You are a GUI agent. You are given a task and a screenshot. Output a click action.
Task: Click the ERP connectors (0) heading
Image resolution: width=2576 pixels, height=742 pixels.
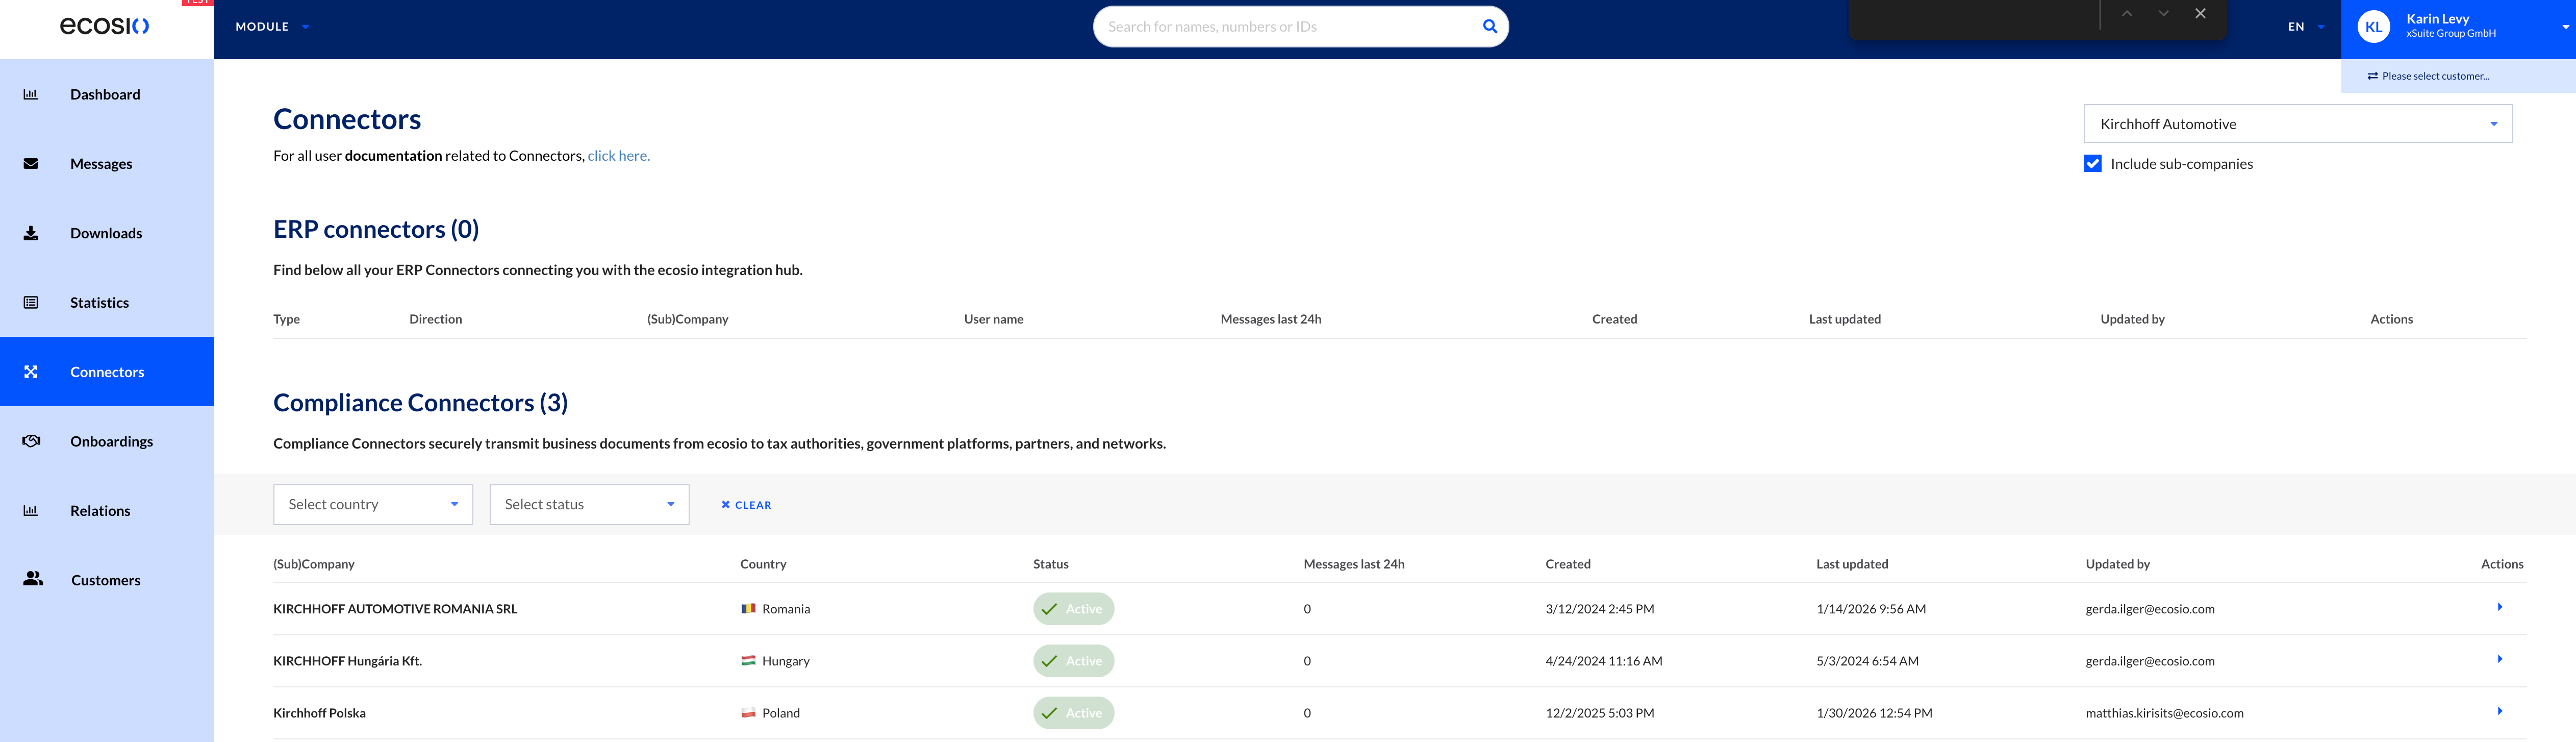pos(376,229)
